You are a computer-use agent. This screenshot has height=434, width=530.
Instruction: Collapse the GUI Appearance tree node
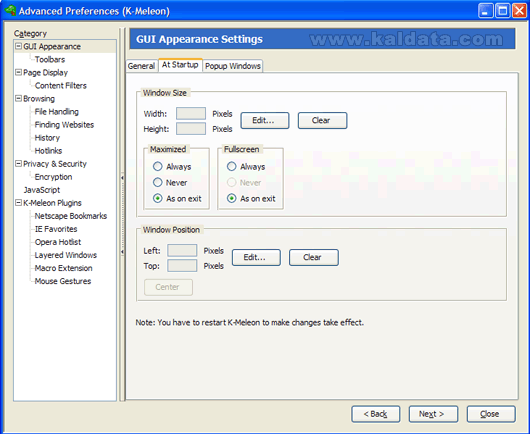click(x=18, y=46)
